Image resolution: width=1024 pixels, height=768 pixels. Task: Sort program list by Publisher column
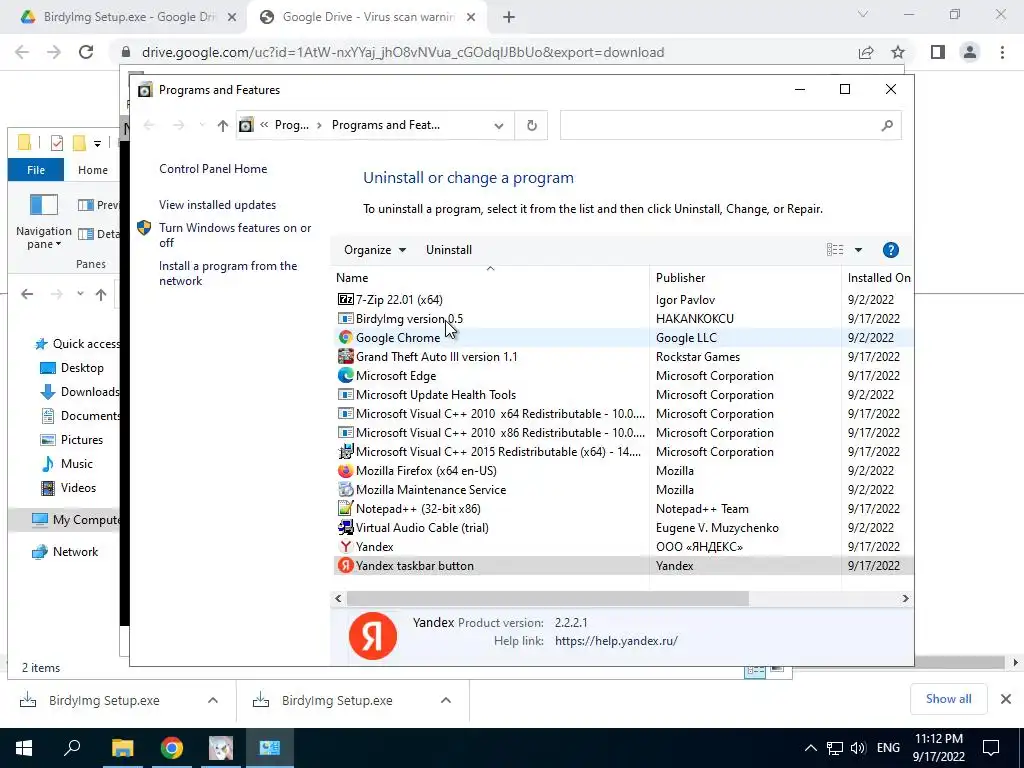(745, 278)
